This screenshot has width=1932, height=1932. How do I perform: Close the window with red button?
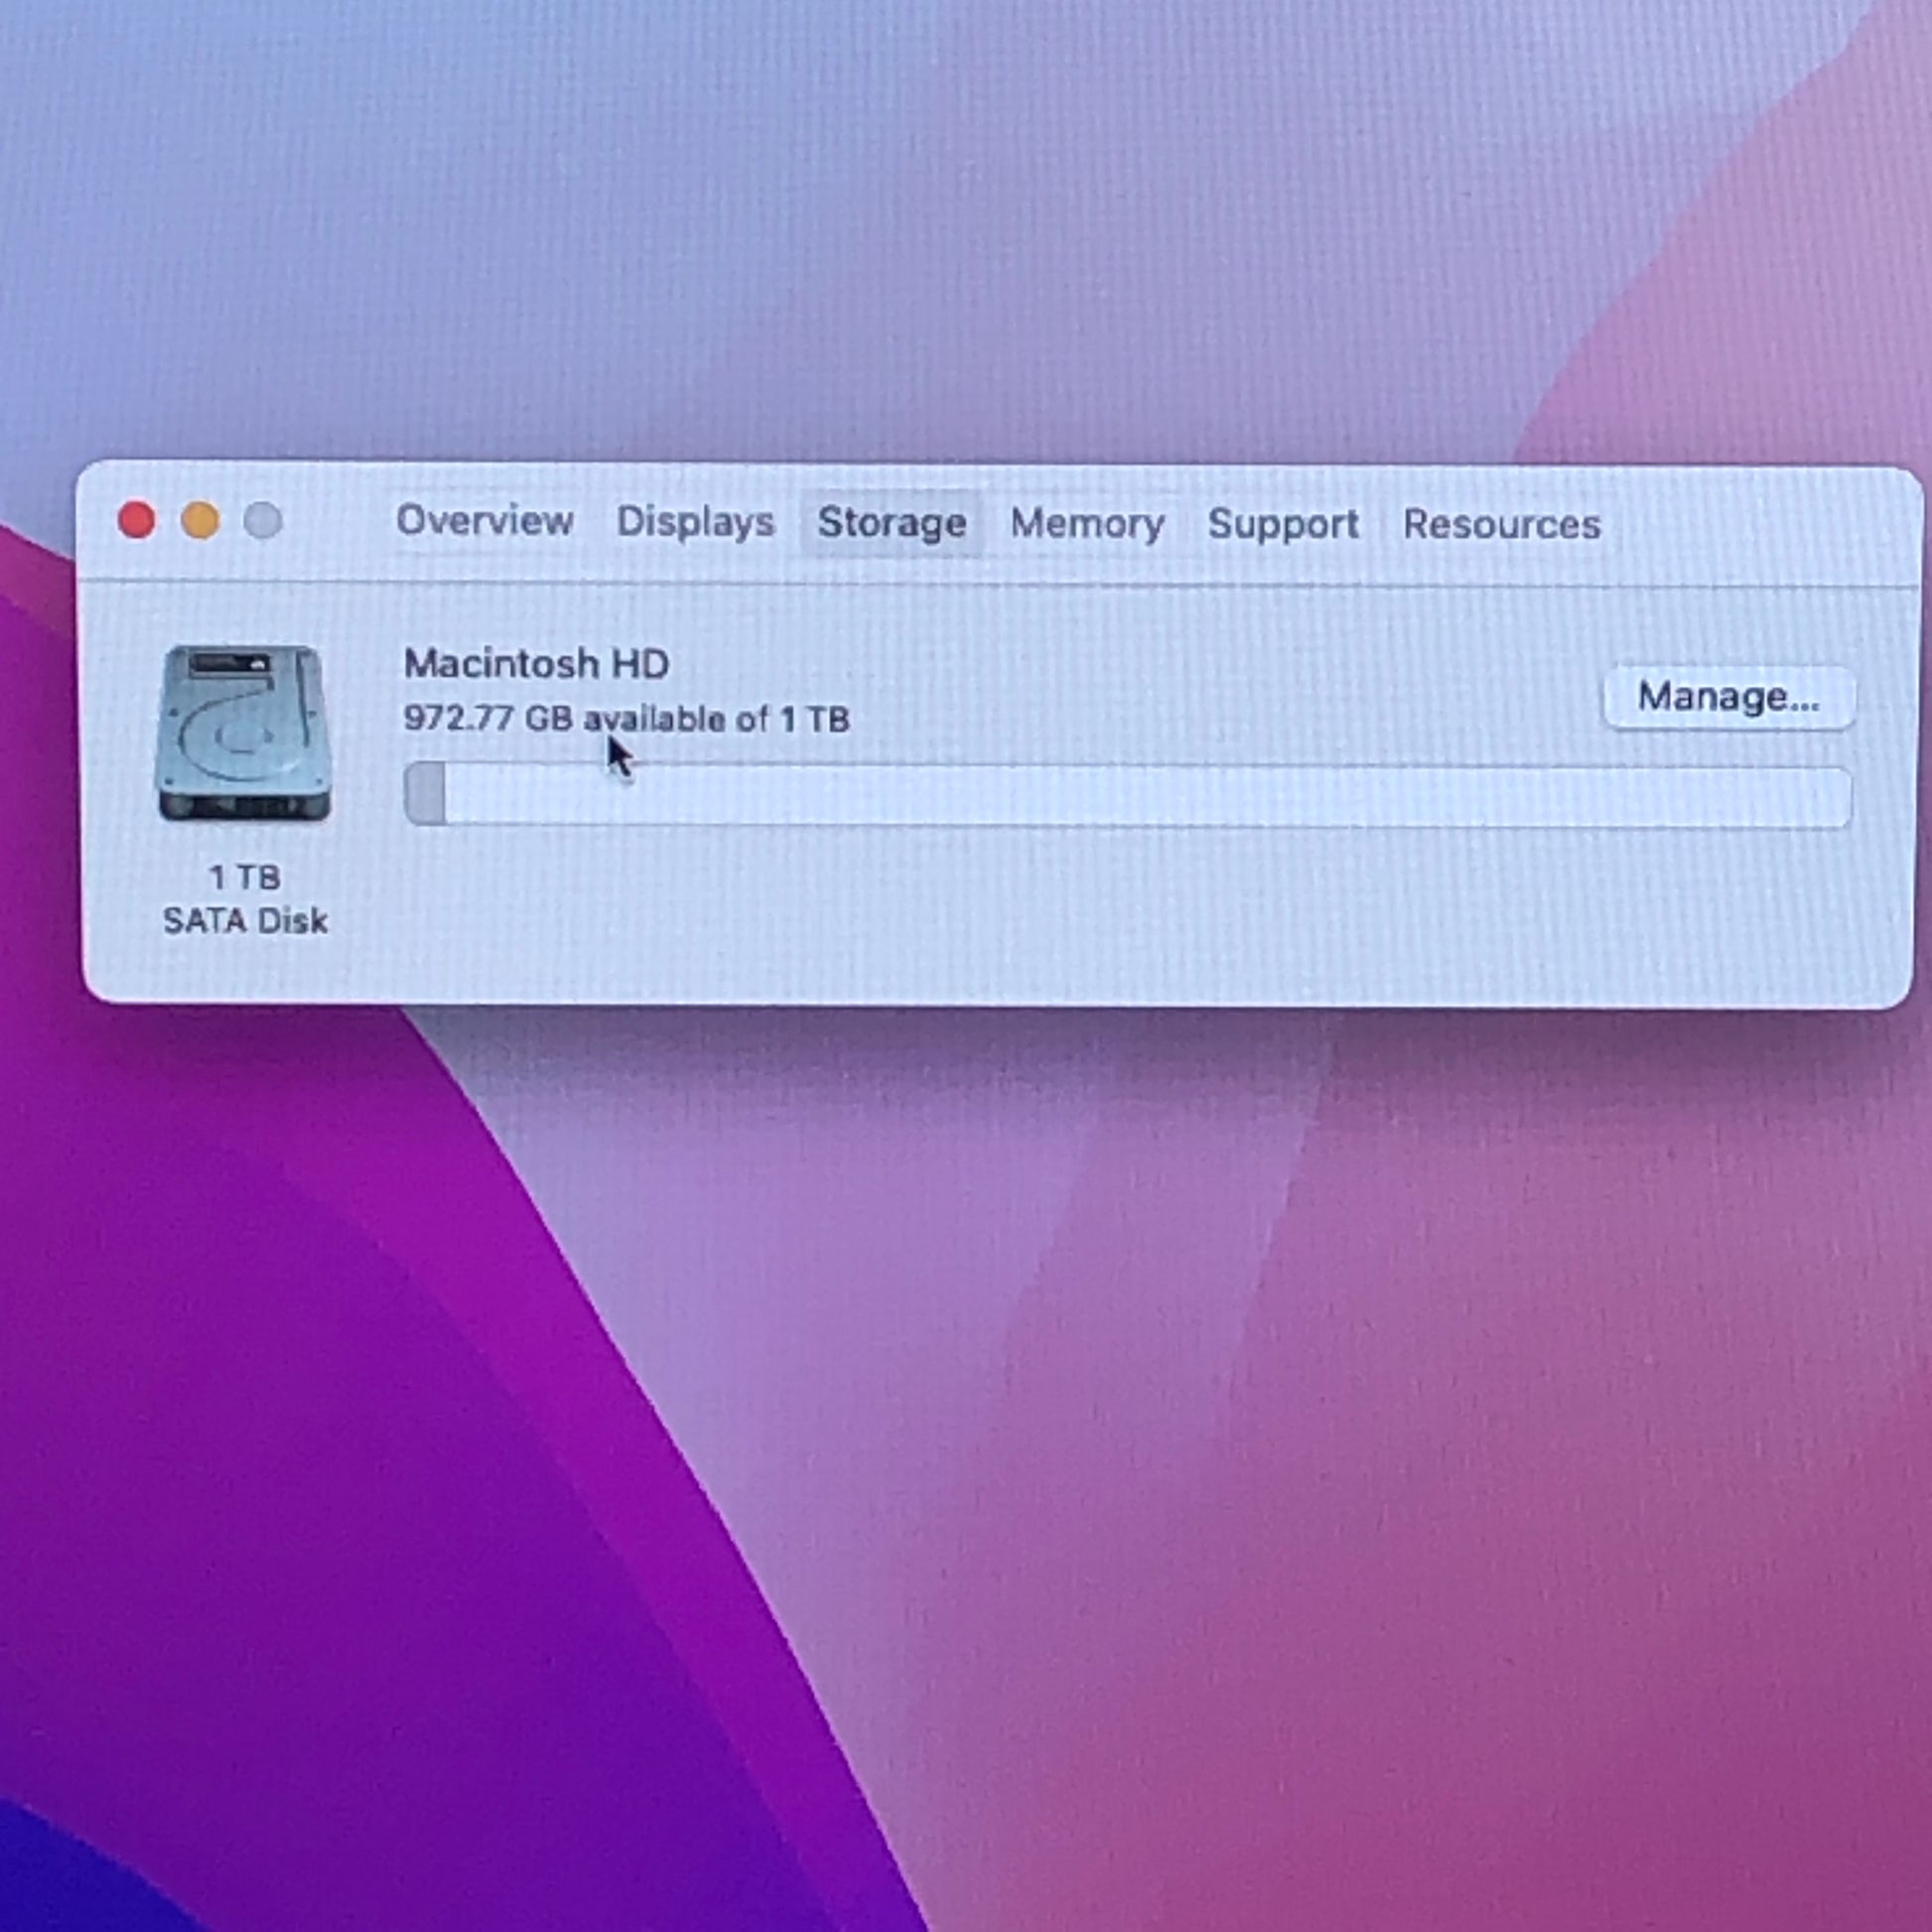click(137, 520)
